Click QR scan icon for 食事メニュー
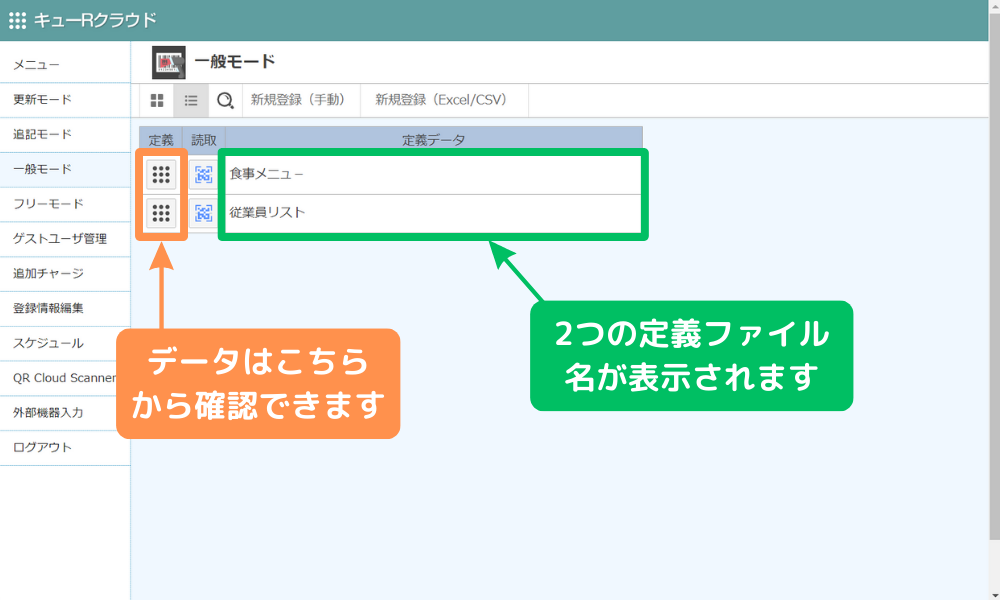The image size is (1000, 600). click(x=203, y=175)
